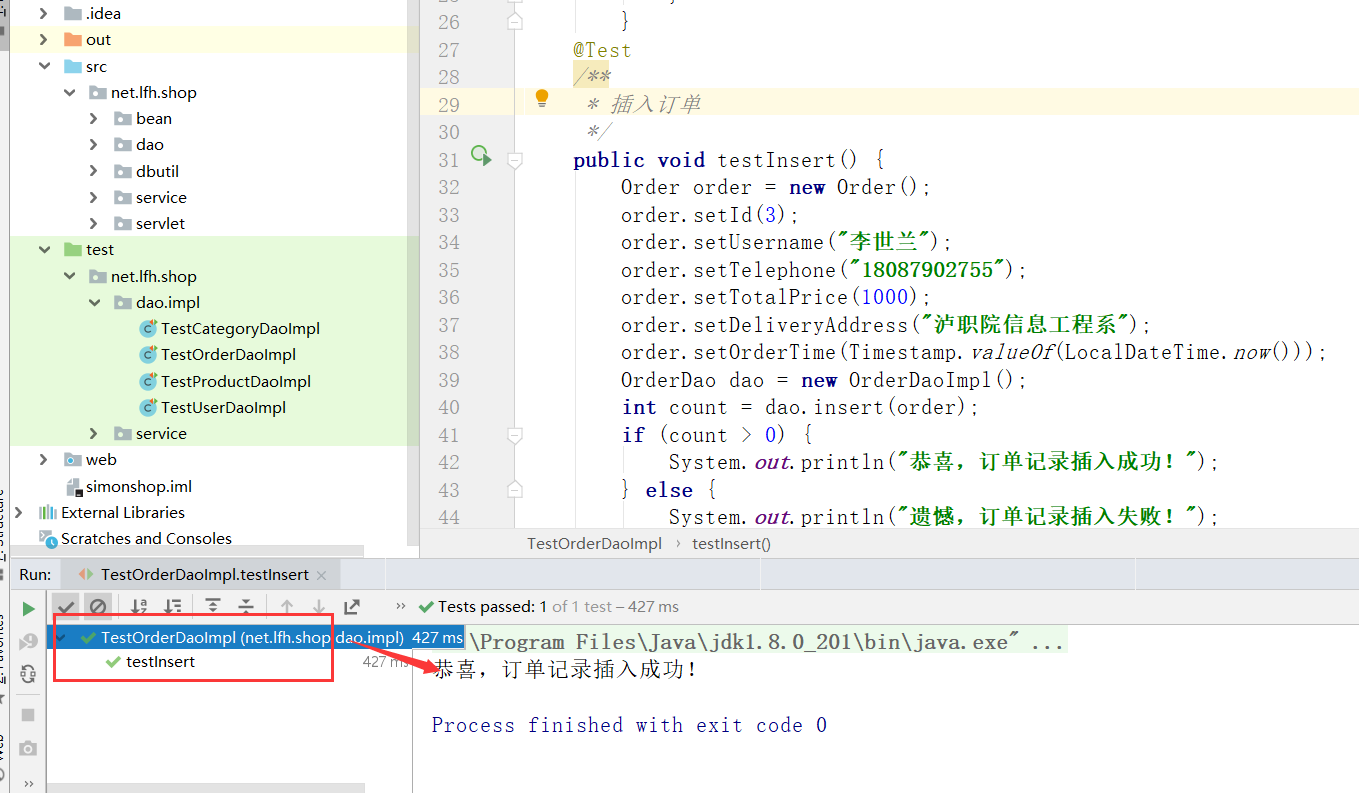
Task: Show more Run sidebar actions at bottom
Action: click(28, 784)
